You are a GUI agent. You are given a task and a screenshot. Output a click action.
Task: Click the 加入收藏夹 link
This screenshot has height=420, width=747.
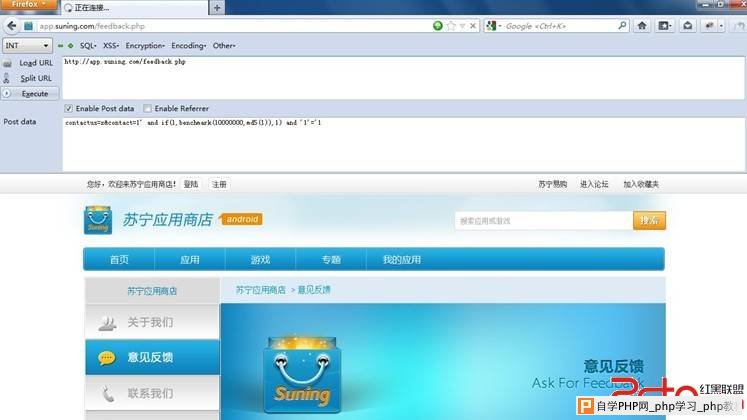coord(641,184)
